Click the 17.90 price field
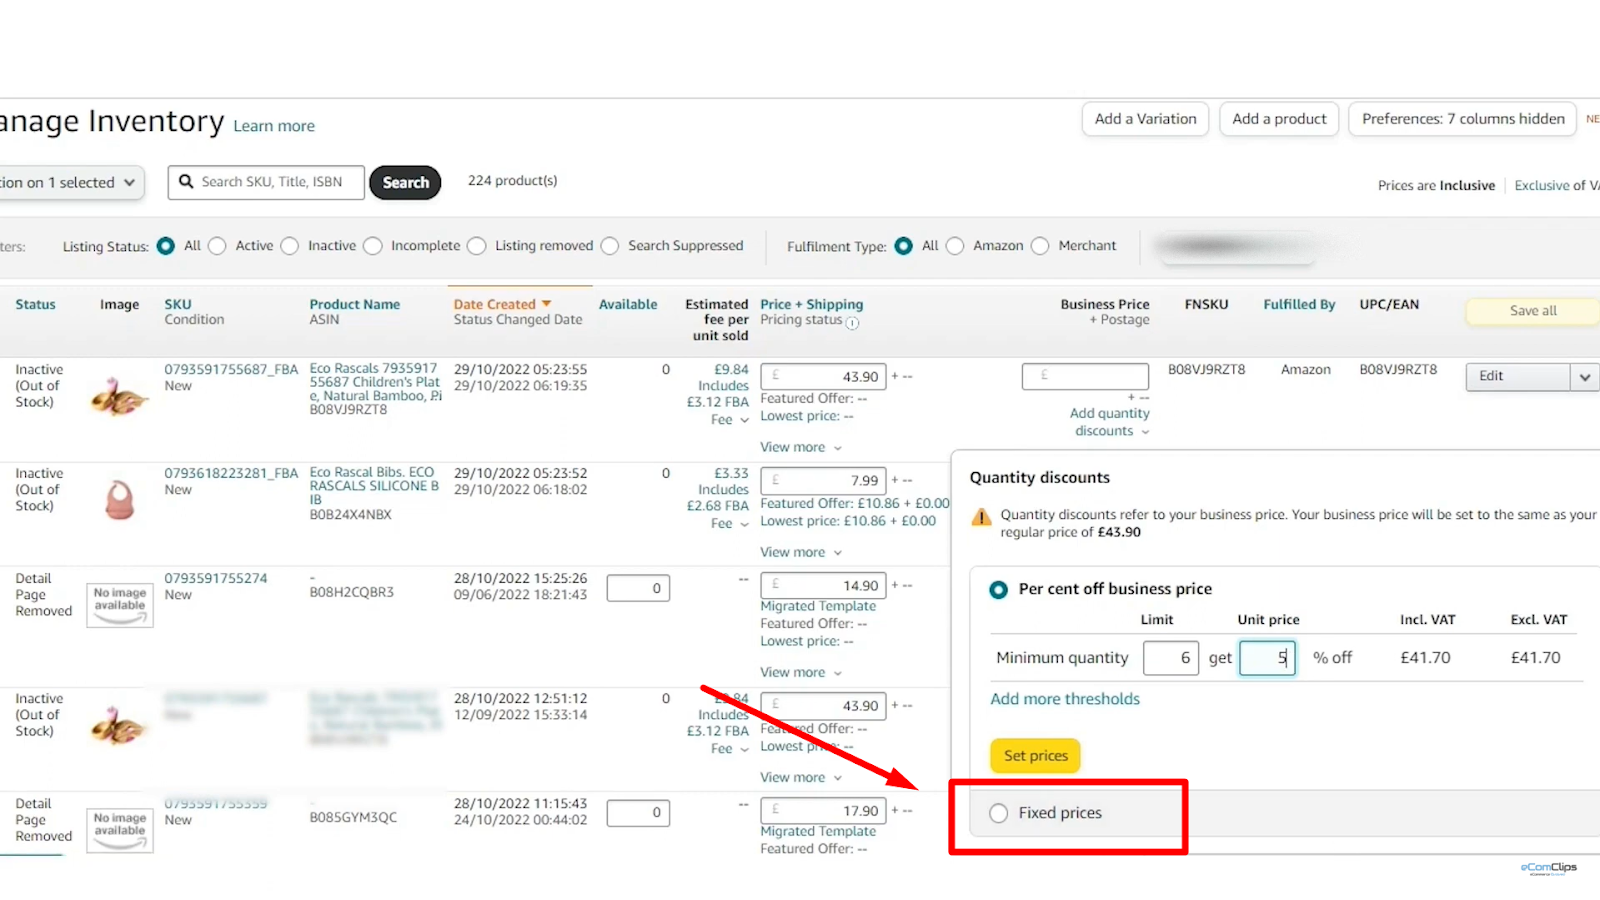 coord(823,811)
